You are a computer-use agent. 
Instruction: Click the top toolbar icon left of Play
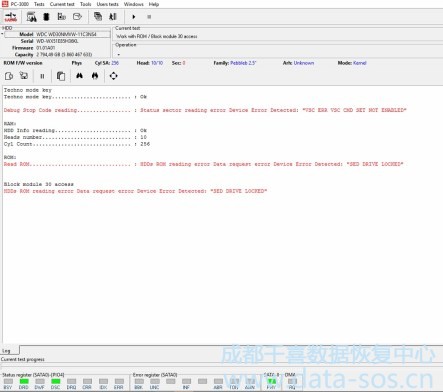tap(113, 17)
